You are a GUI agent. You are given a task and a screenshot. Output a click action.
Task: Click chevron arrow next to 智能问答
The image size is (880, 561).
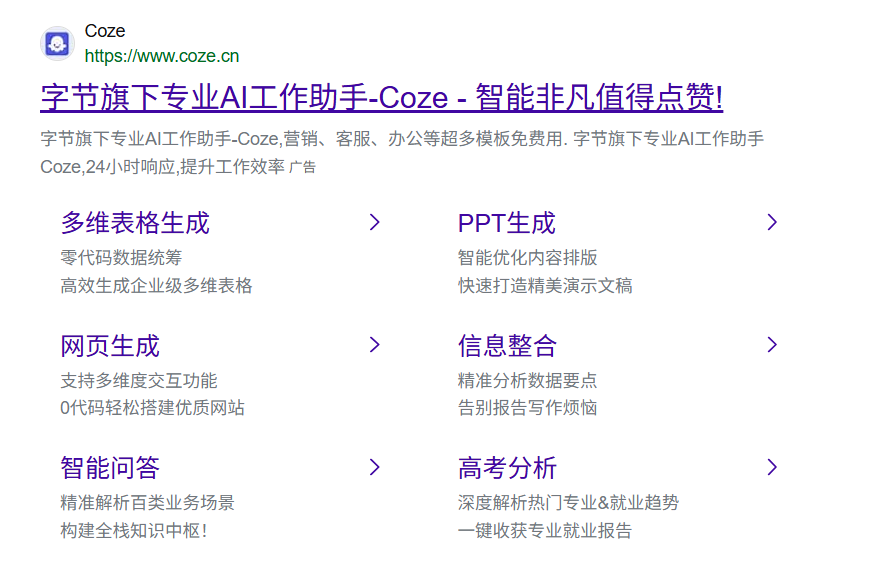(375, 467)
